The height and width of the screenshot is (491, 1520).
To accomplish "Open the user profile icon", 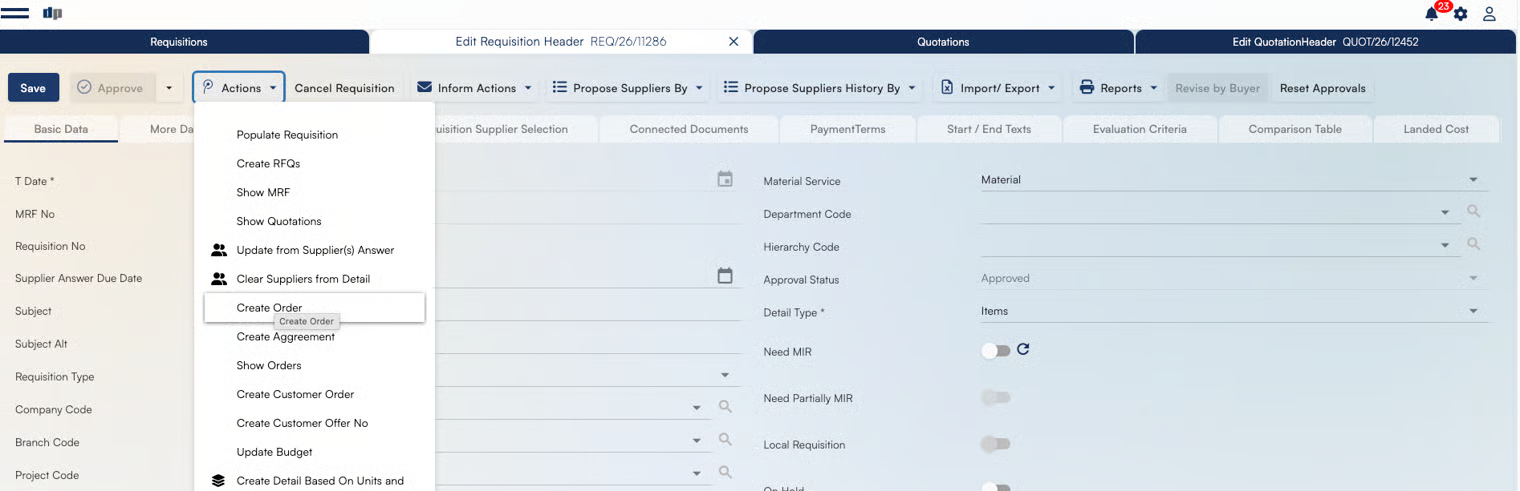I will tap(1489, 14).
